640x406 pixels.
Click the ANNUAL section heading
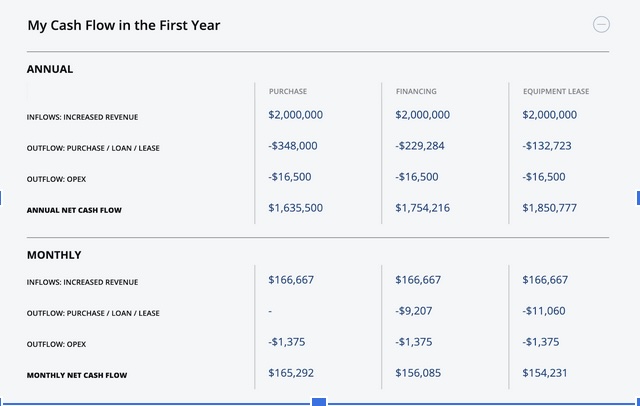(50, 70)
